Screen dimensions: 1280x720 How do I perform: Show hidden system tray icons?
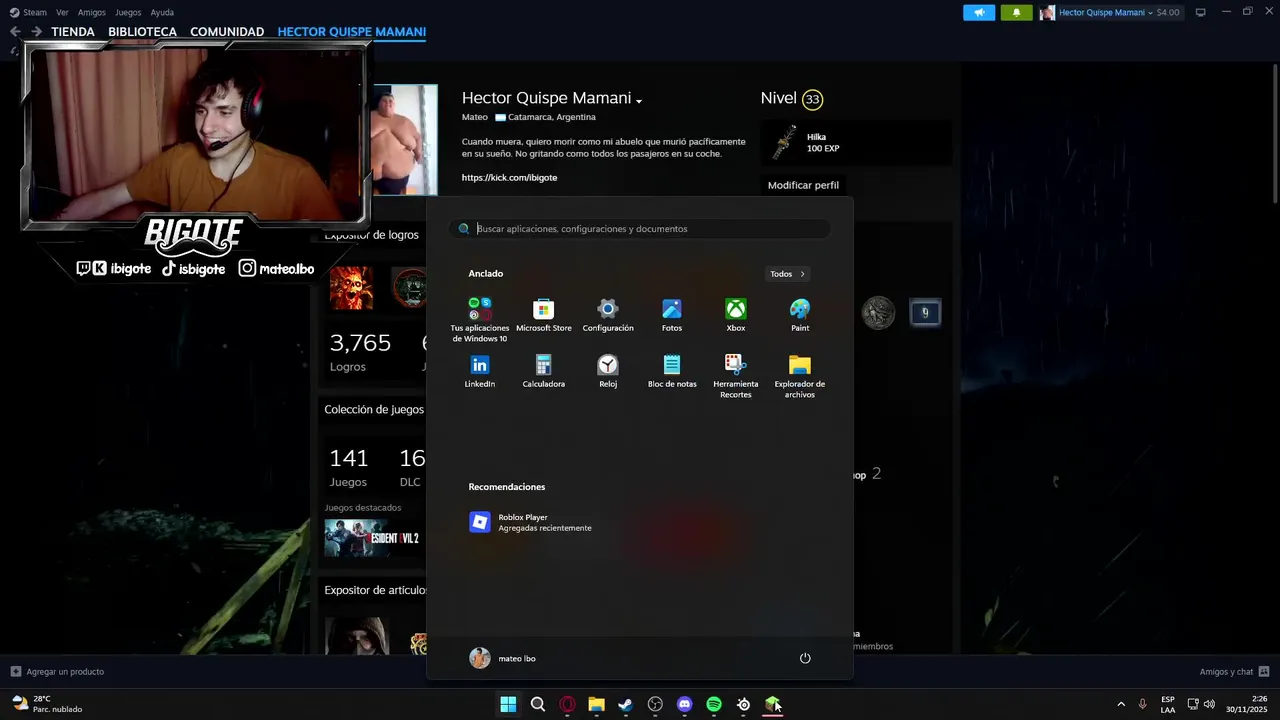tap(1120, 705)
